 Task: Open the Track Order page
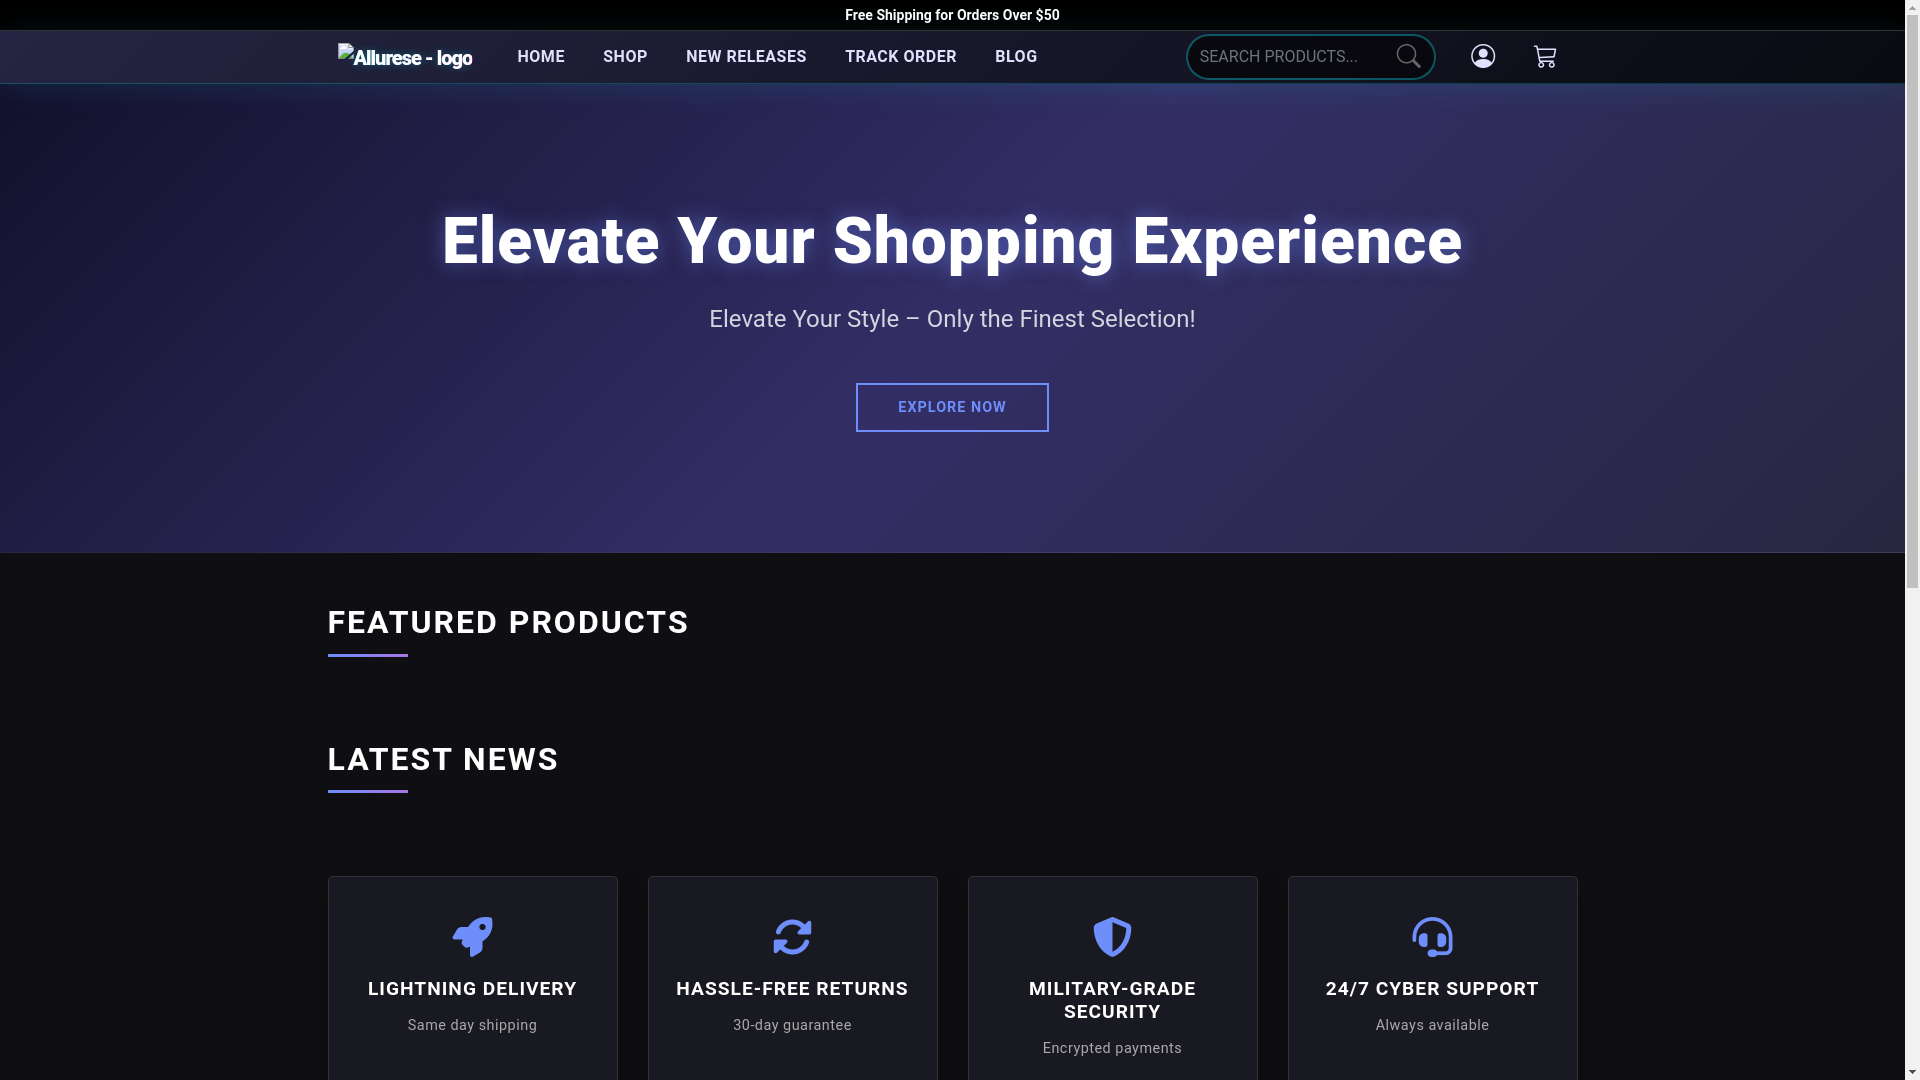pos(900,57)
